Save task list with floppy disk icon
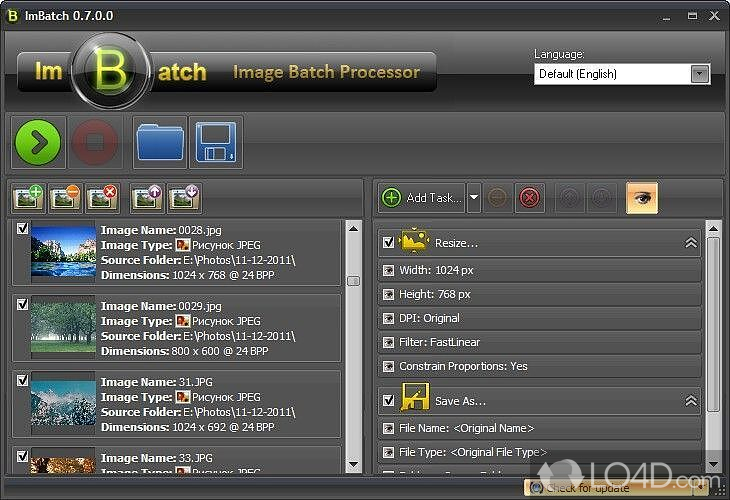This screenshot has width=730, height=500. tap(216, 142)
